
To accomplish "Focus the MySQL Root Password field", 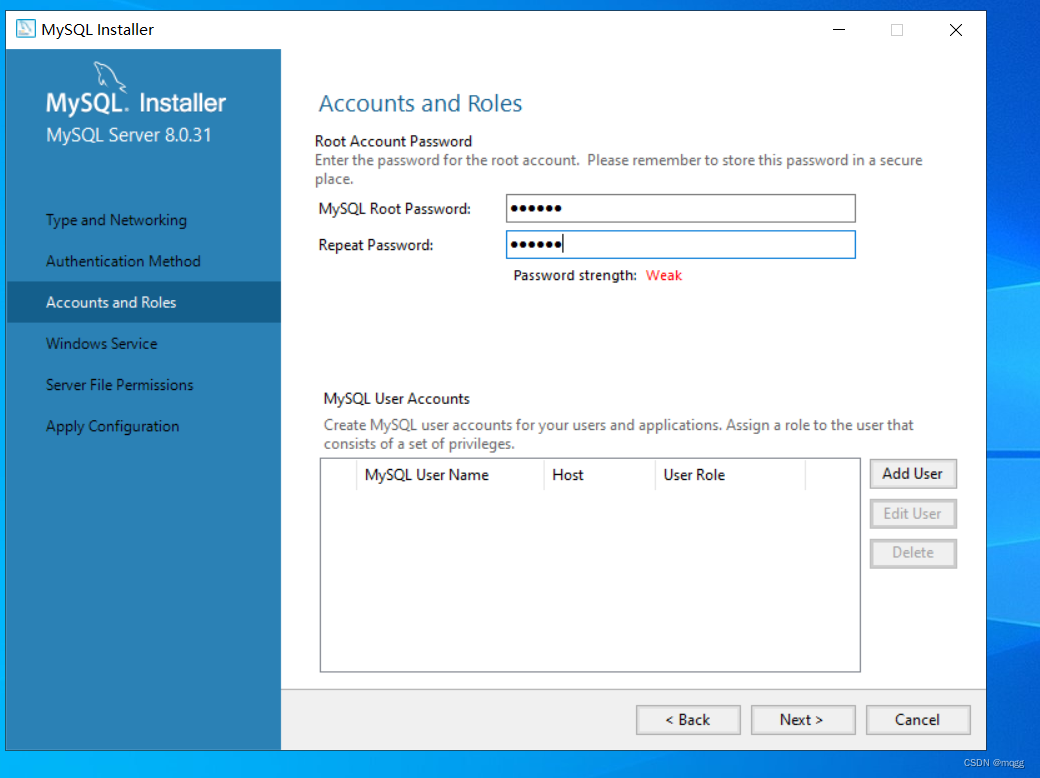I will coord(681,208).
